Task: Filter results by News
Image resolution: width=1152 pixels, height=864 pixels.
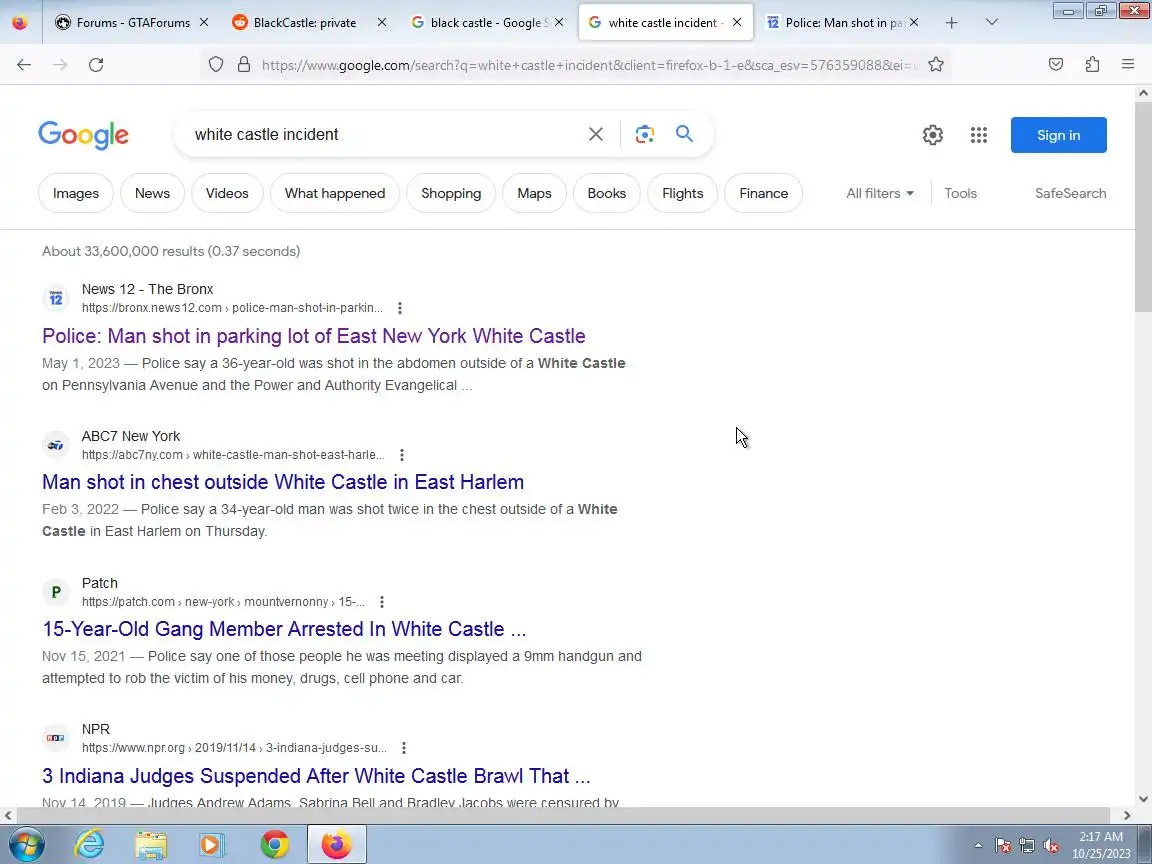Action: pos(152,193)
